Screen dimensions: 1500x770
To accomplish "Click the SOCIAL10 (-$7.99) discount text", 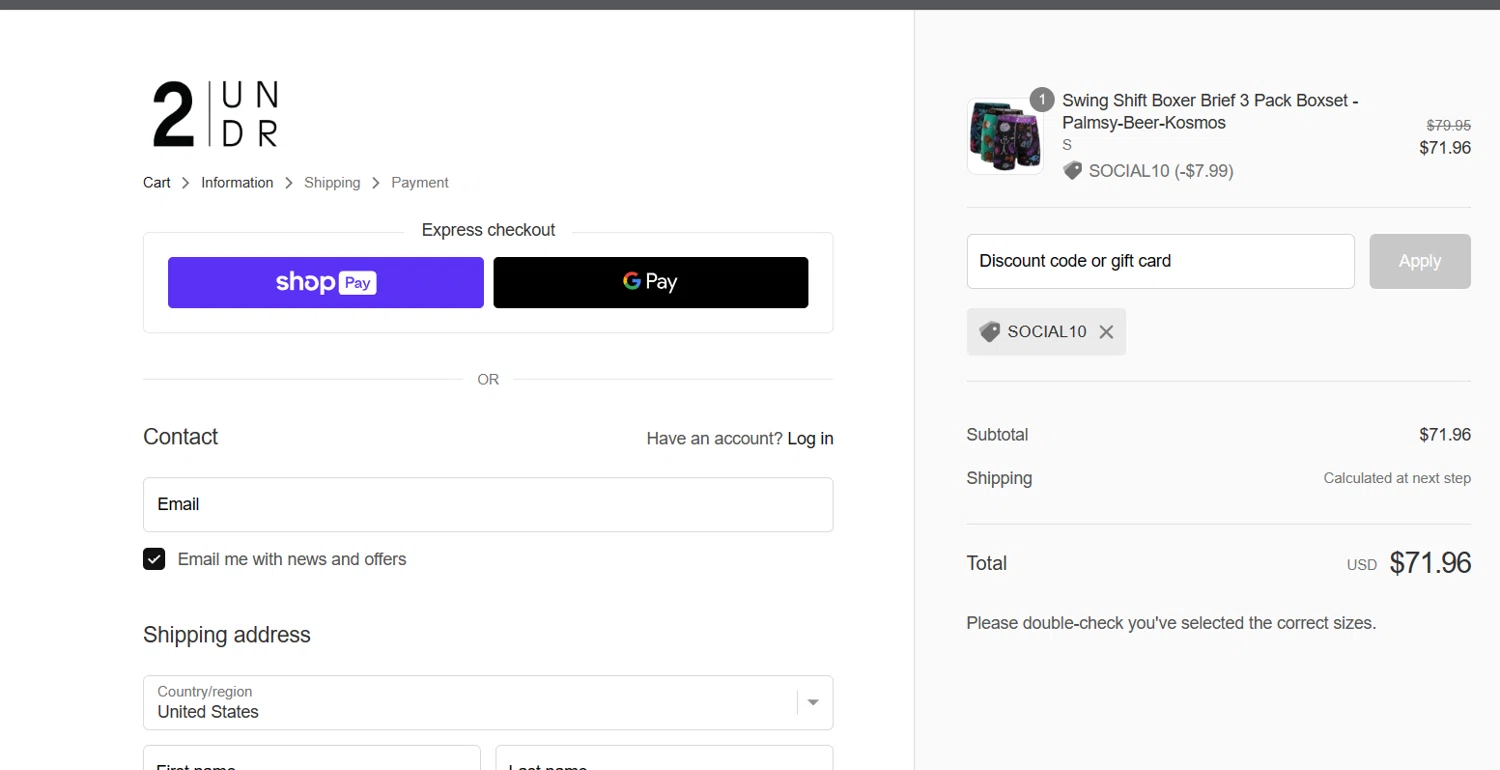I will (x=1161, y=171).
